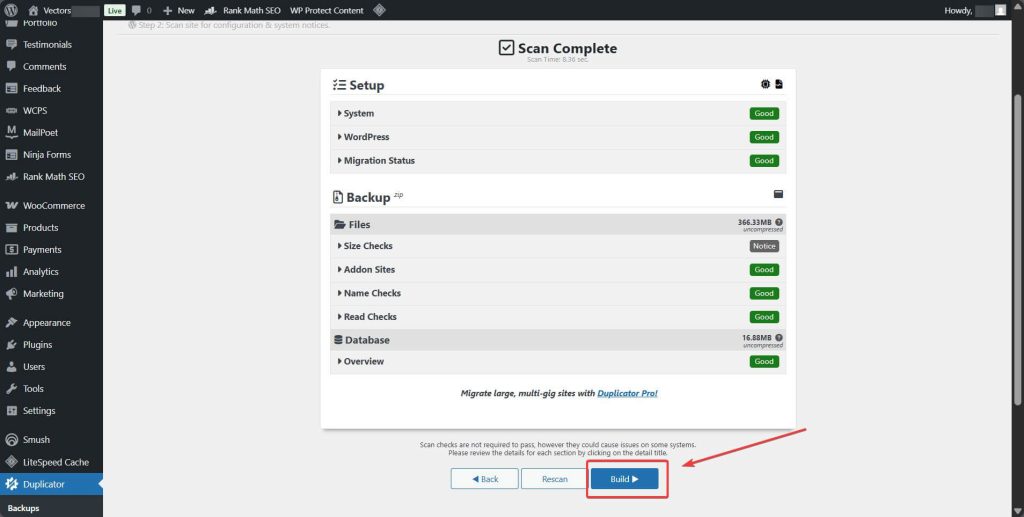Click the Setup gear icon
This screenshot has width=1024, height=517.
[x=765, y=84]
